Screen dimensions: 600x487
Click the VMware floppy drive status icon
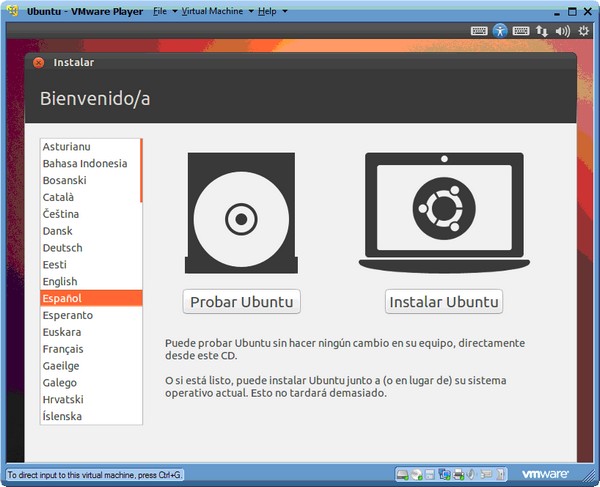click(x=430, y=475)
